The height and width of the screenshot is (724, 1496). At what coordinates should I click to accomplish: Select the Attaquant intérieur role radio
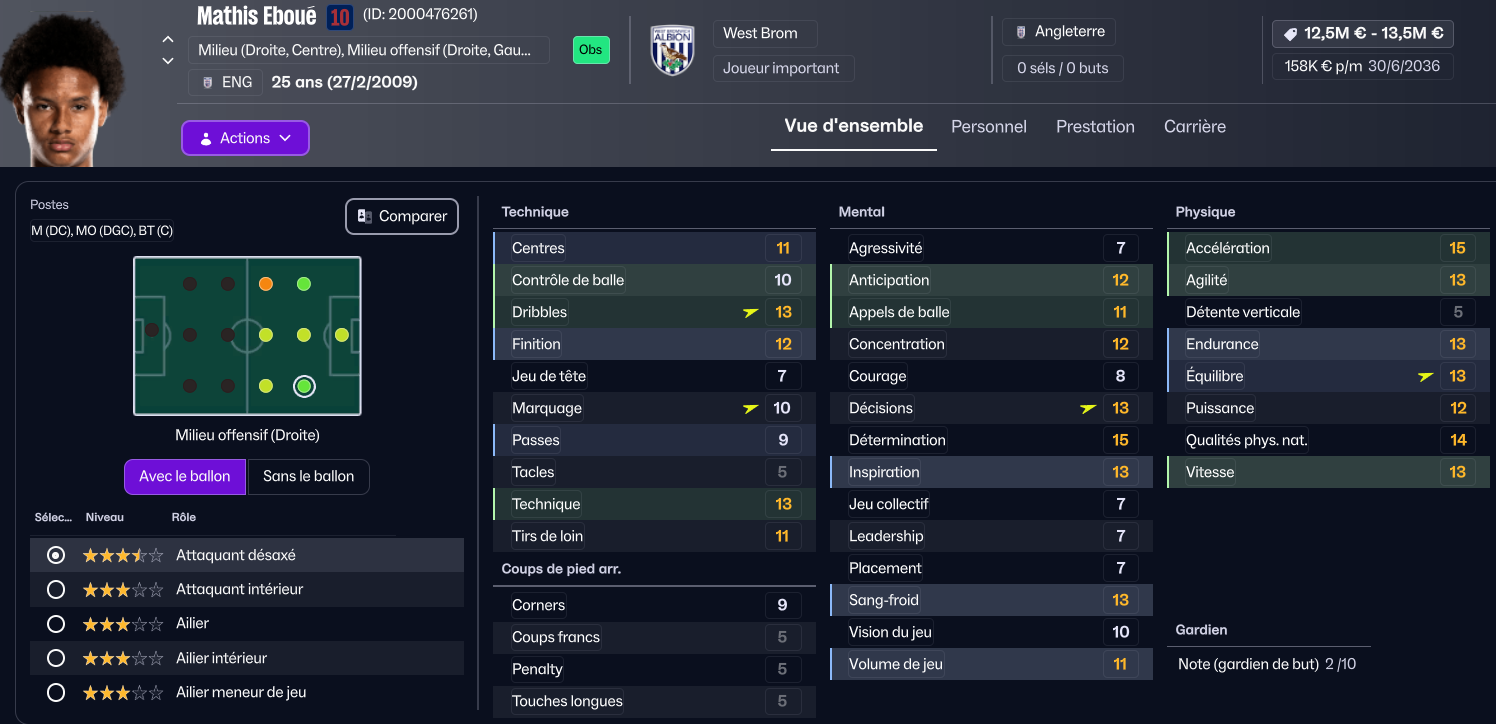(x=56, y=589)
